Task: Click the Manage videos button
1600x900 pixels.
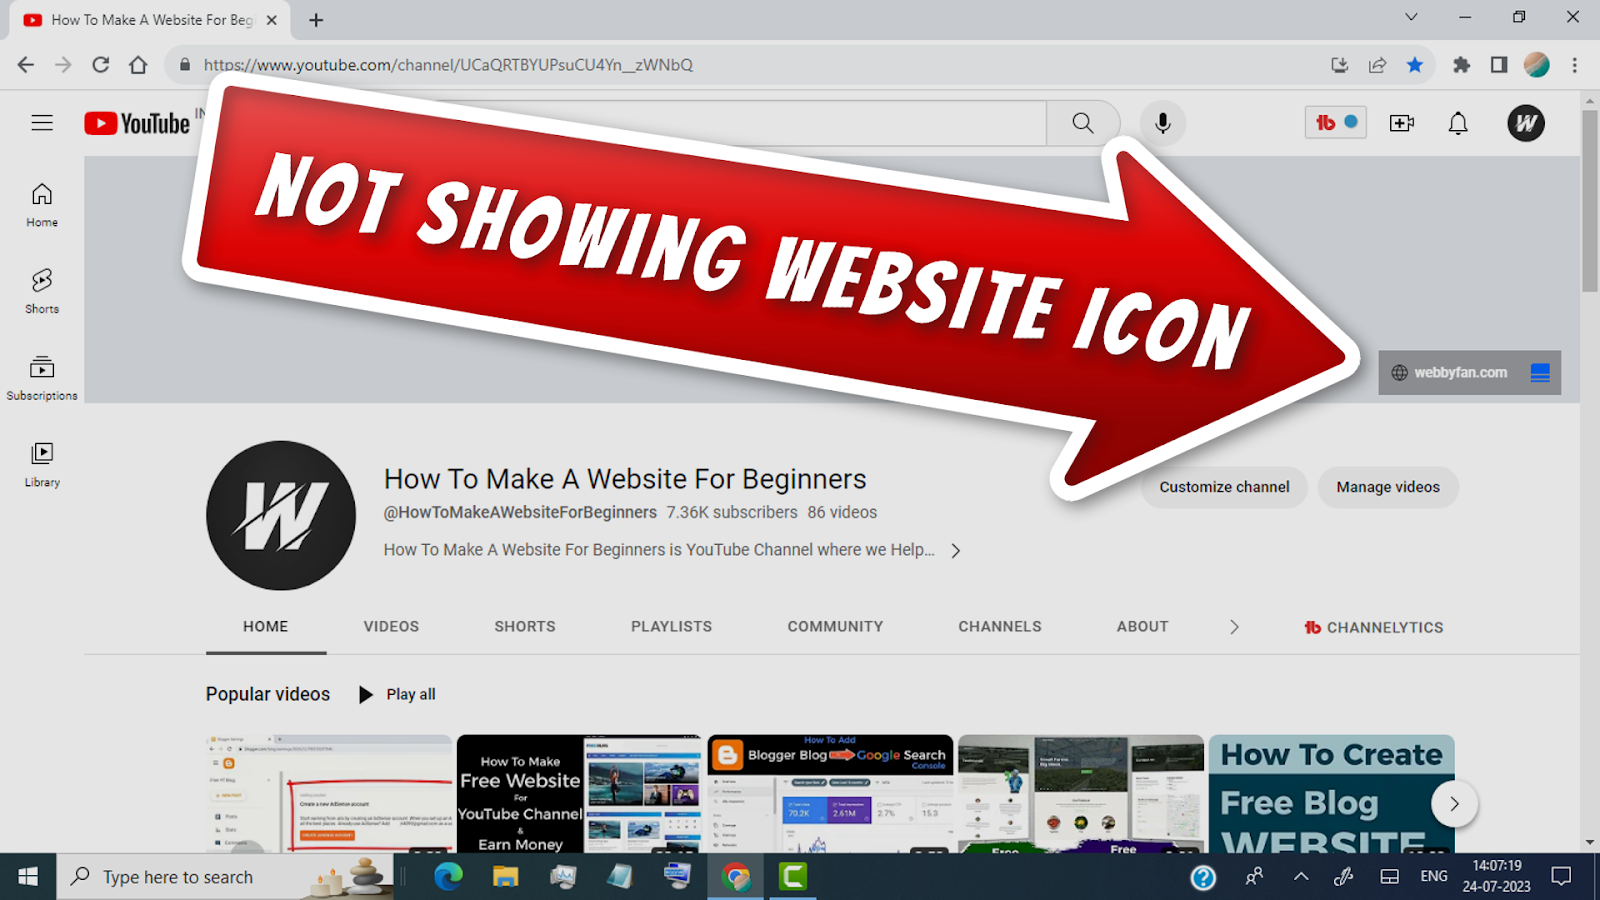Action: point(1388,487)
